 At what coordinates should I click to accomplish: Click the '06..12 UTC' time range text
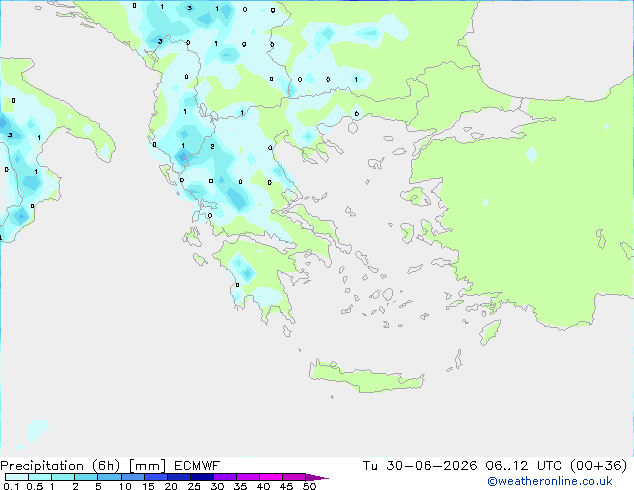click(524, 466)
